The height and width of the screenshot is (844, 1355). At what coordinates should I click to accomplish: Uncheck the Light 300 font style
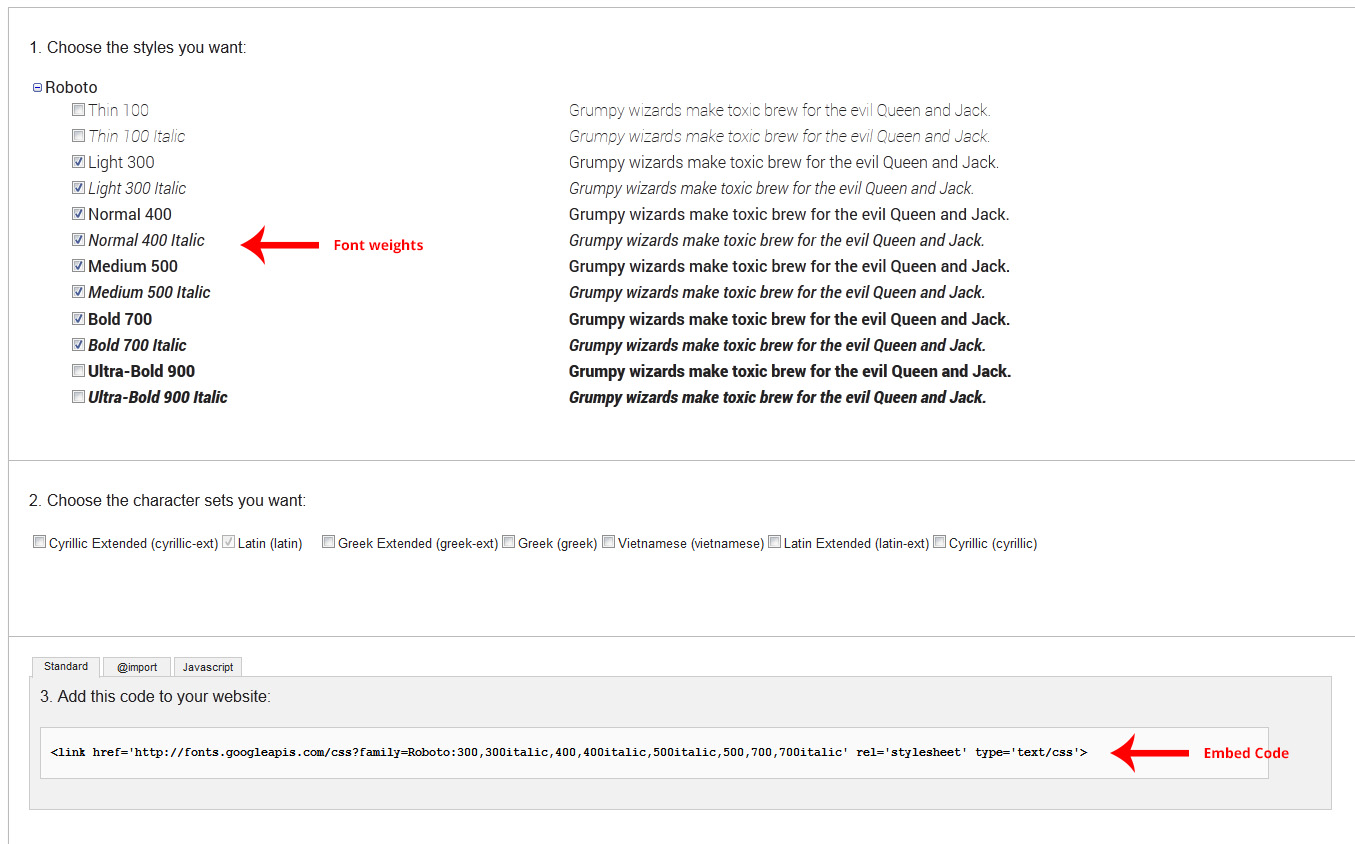click(x=78, y=162)
